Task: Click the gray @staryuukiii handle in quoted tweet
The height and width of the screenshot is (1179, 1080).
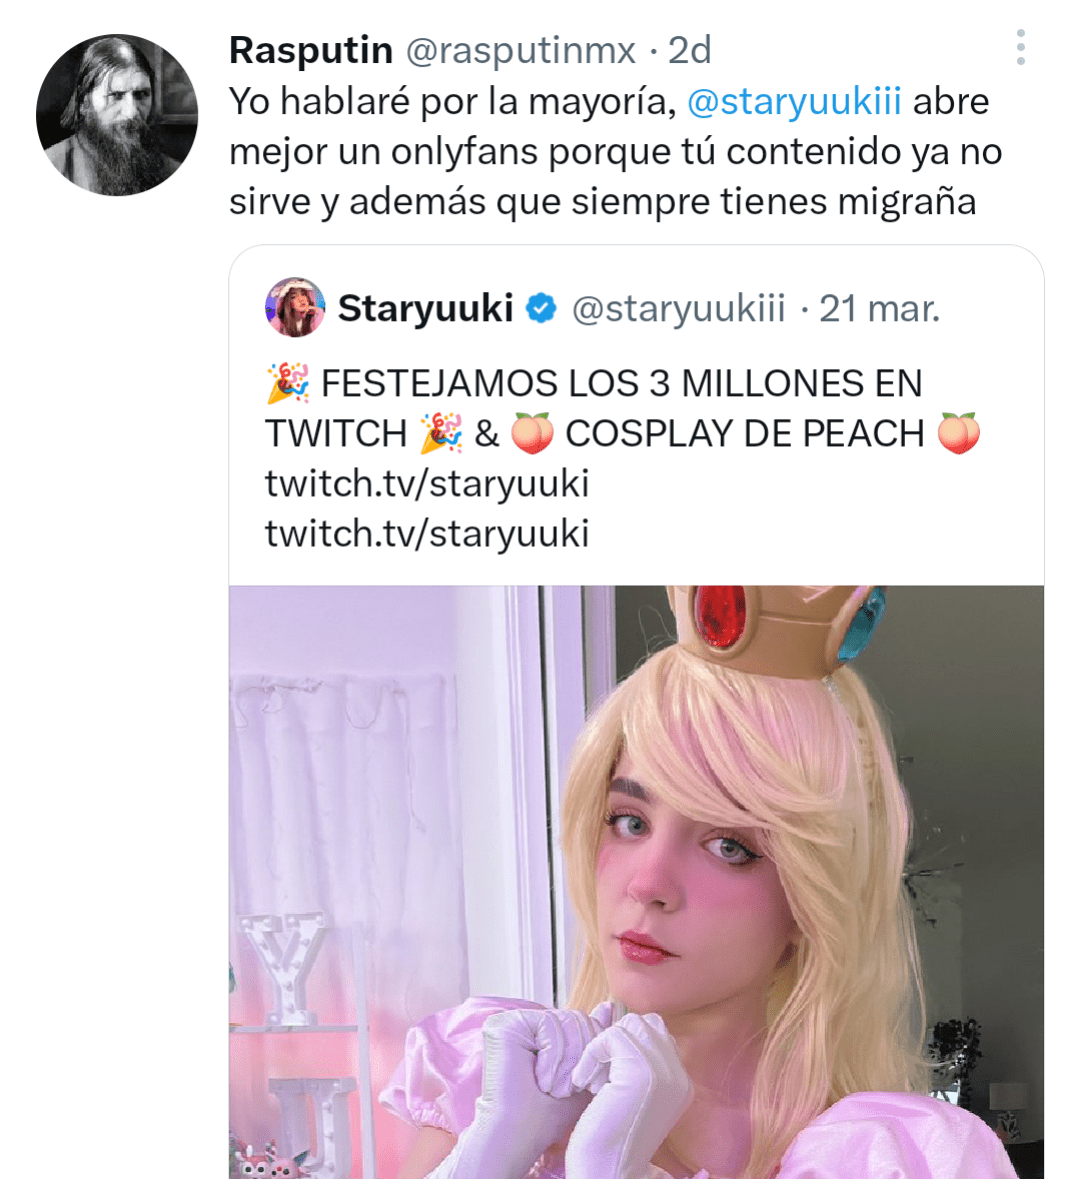Action: click(678, 309)
